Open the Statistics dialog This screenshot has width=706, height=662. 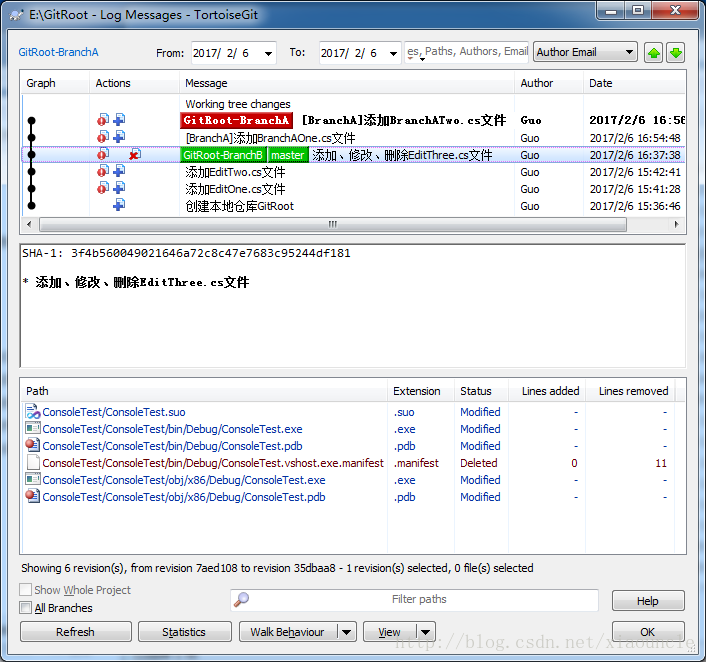[184, 632]
